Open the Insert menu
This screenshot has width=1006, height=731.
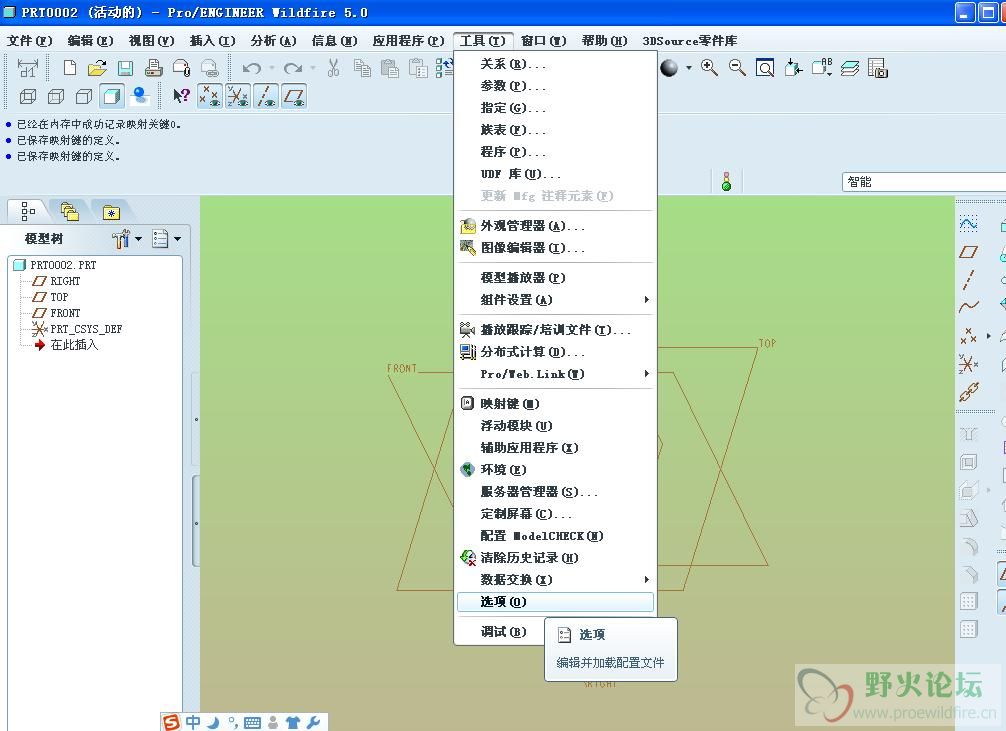point(212,40)
